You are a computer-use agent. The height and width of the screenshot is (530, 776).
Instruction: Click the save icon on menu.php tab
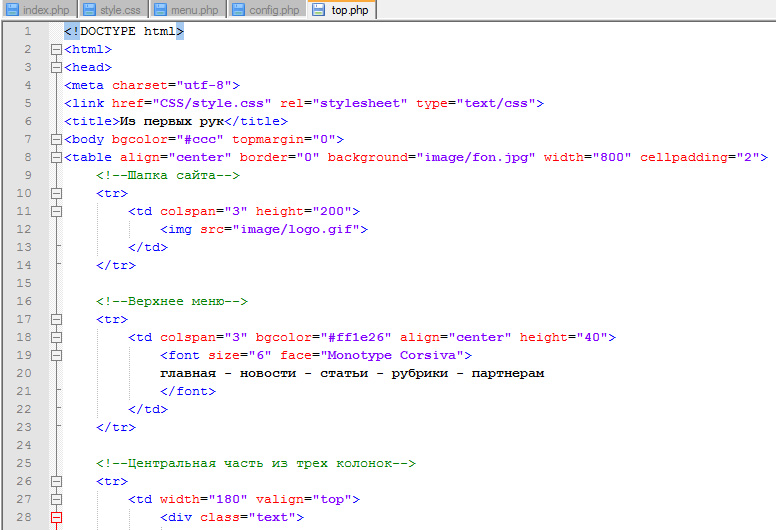tap(160, 10)
